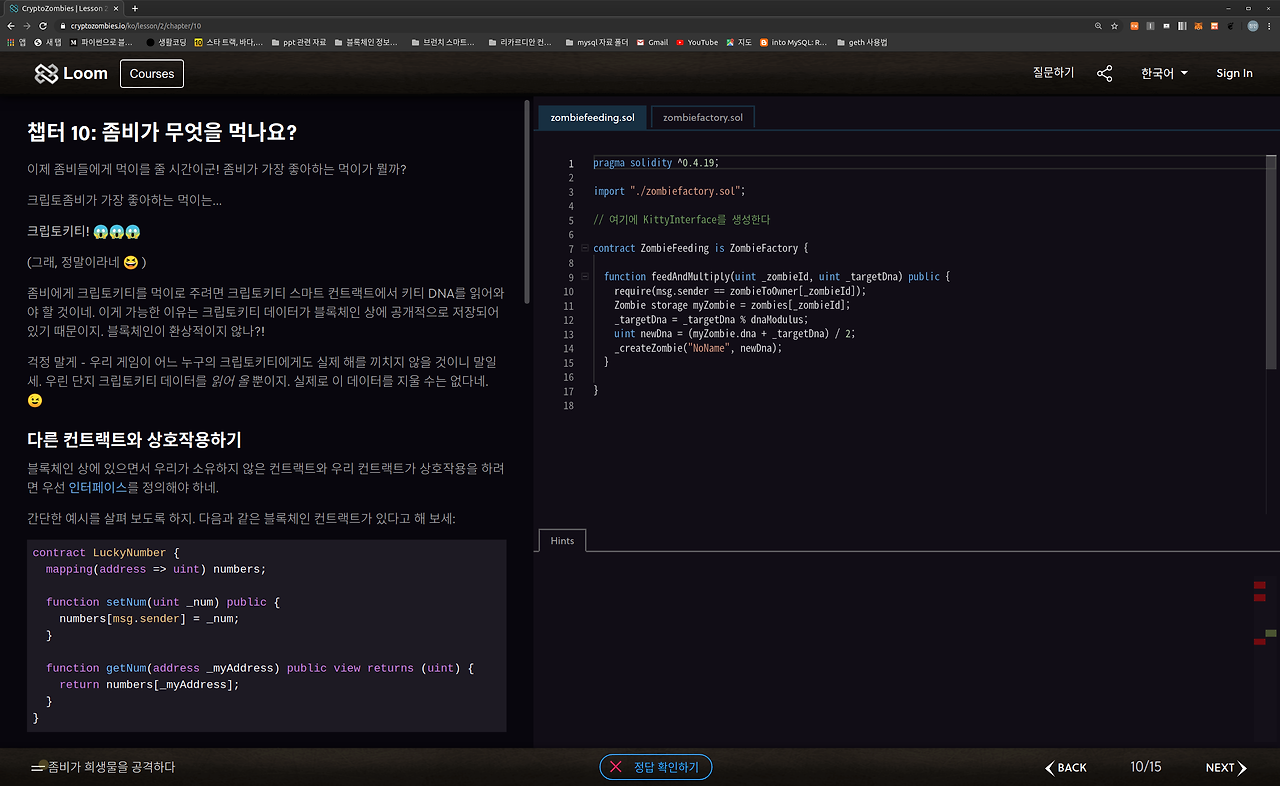1280x786 pixels.
Task: Switch to the zombiefeeding.sol tab
Action: click(592, 117)
